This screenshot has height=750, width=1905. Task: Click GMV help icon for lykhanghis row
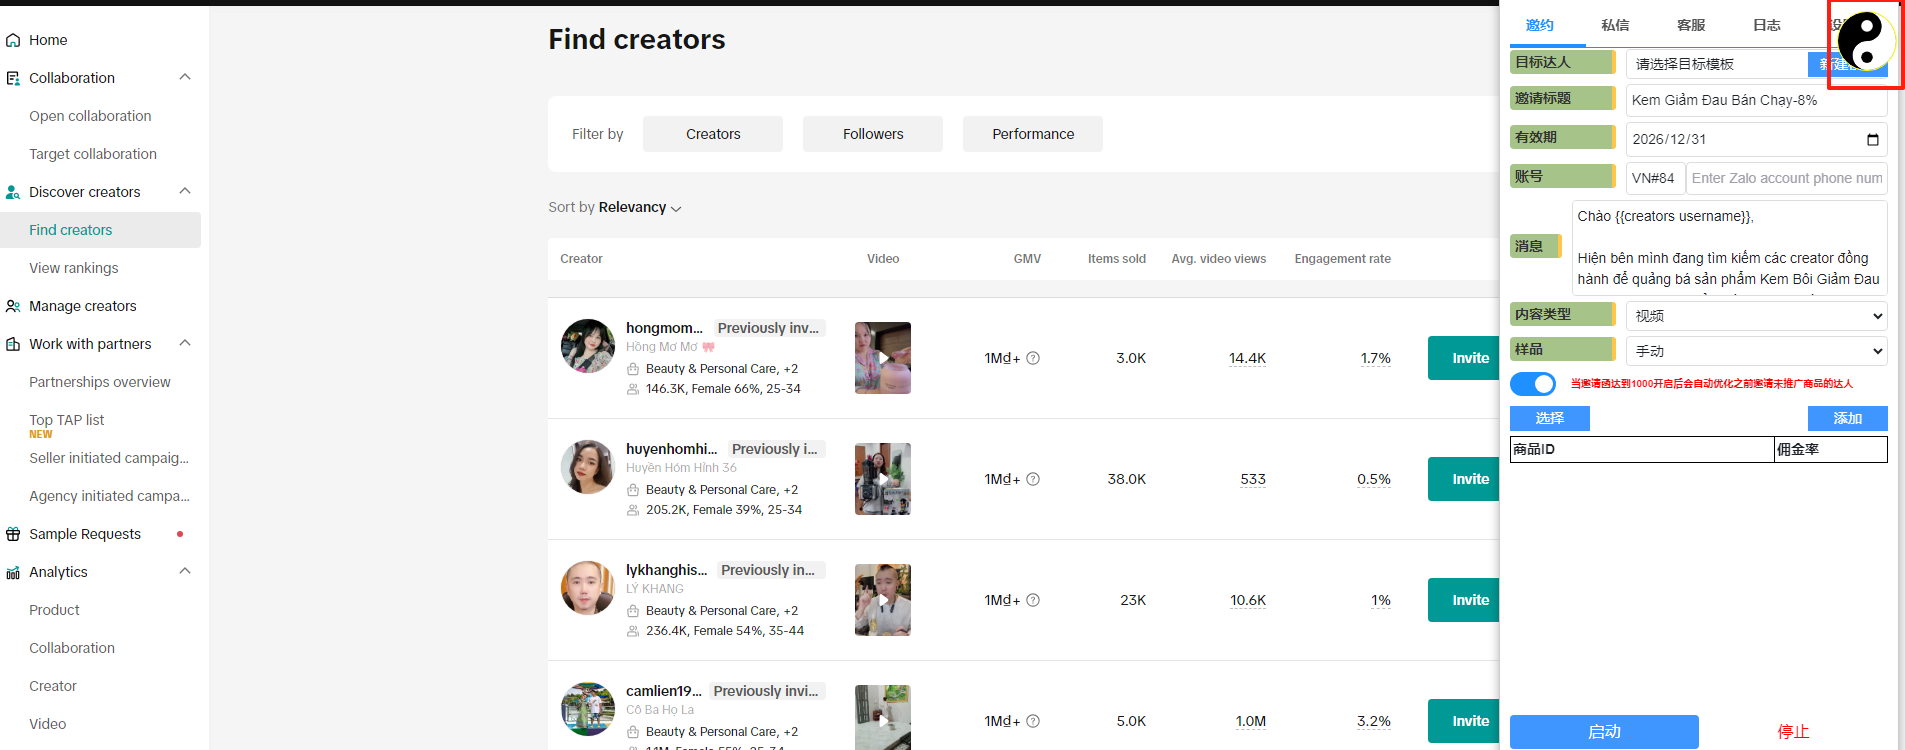tap(1033, 600)
